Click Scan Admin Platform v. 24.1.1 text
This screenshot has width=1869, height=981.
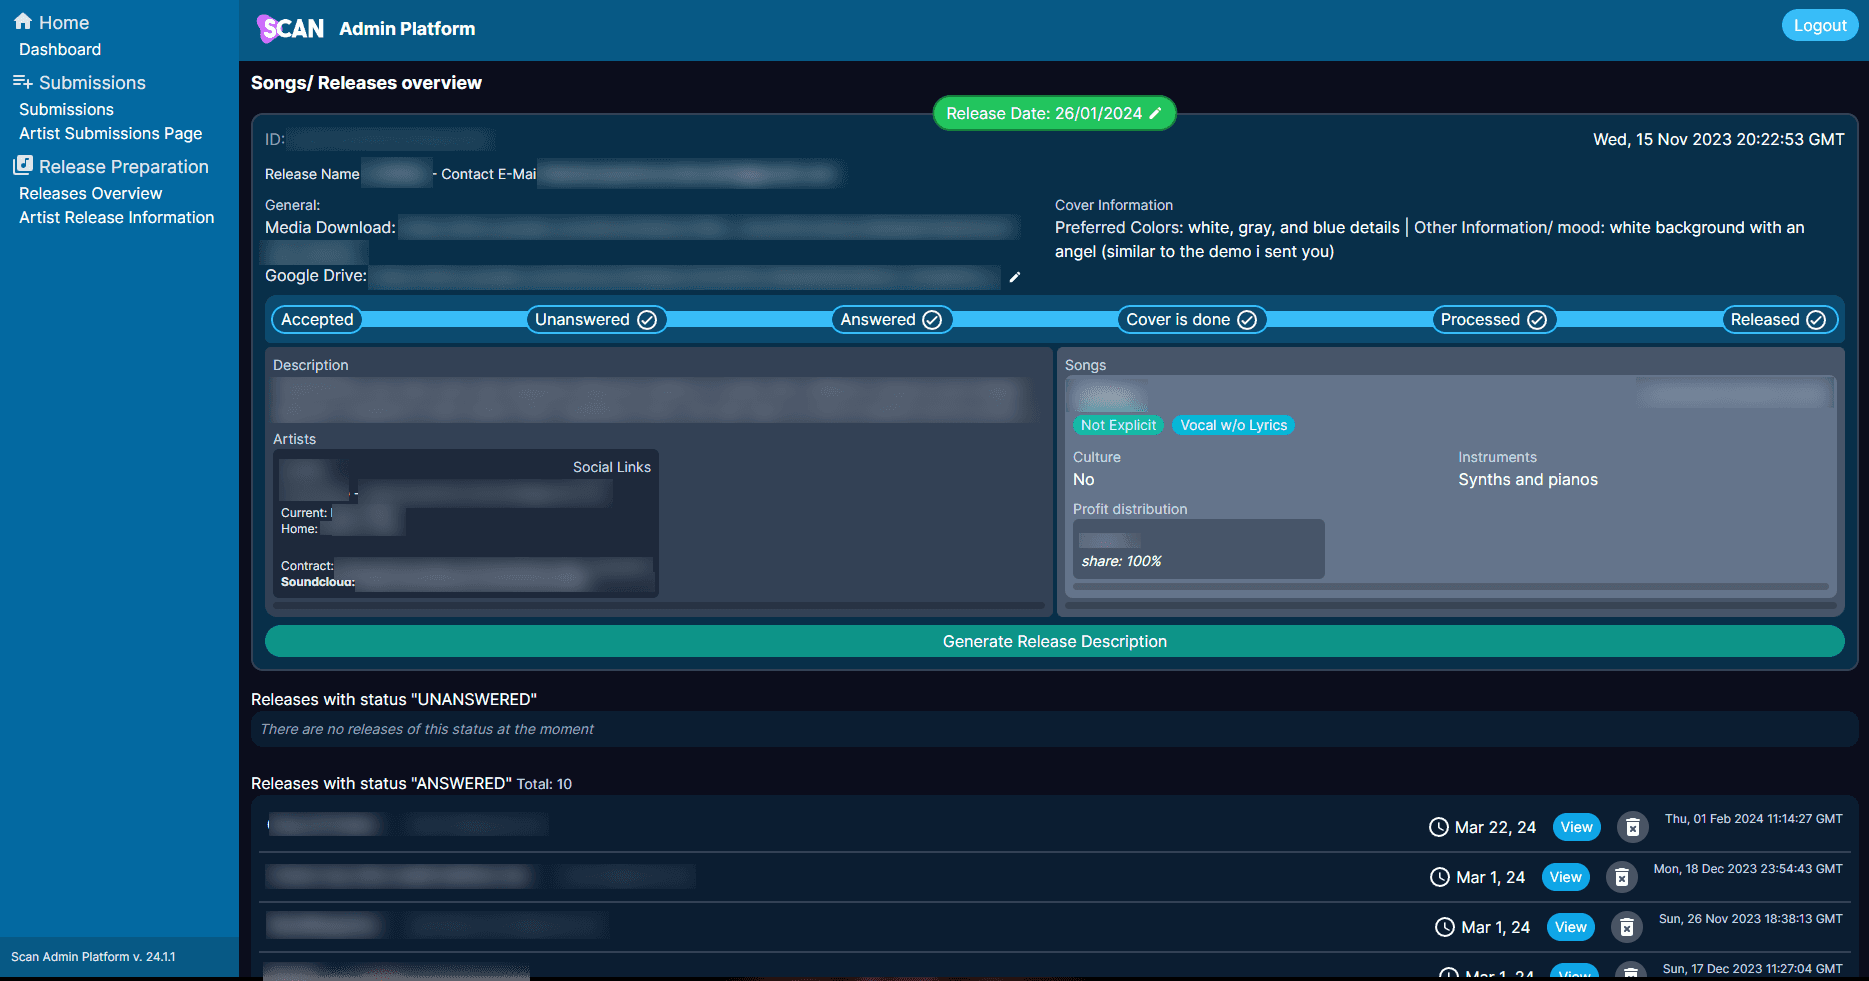point(93,957)
